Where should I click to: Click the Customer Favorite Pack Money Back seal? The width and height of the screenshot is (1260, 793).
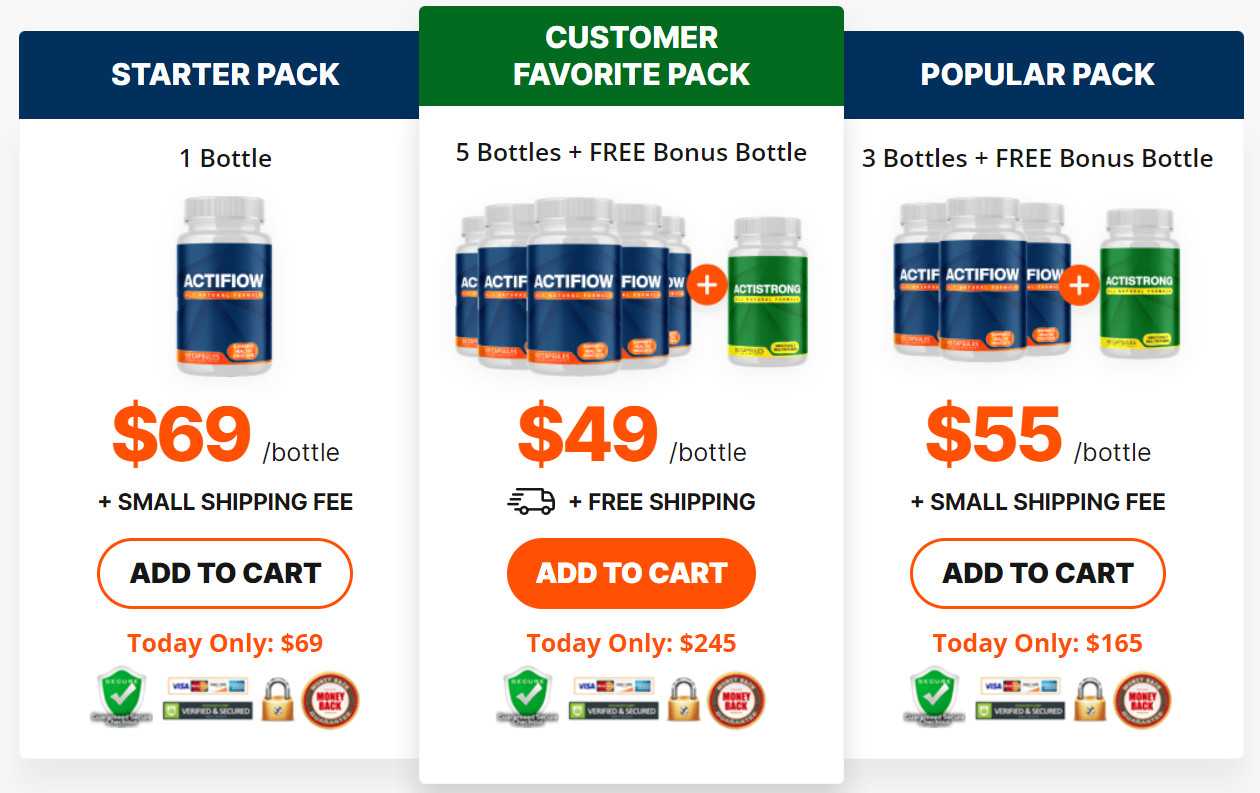737,699
